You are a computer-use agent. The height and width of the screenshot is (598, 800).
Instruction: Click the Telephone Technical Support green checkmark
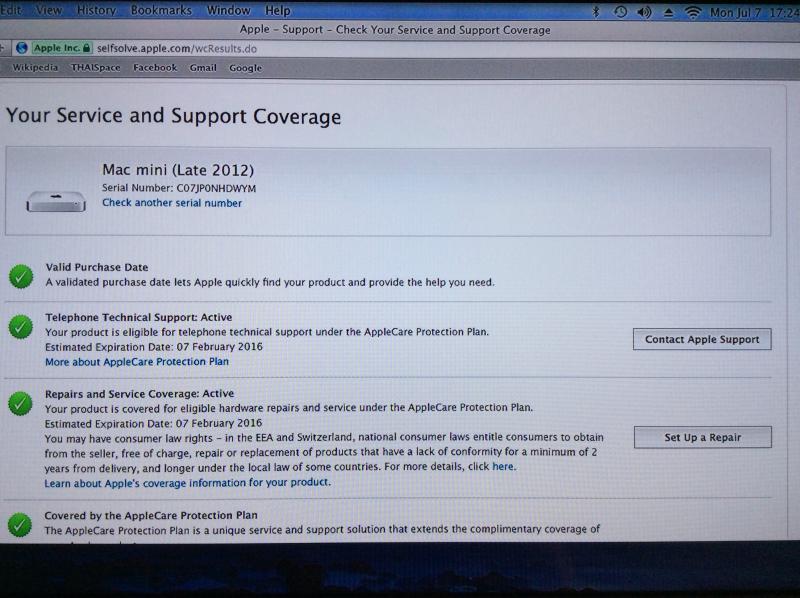point(20,327)
